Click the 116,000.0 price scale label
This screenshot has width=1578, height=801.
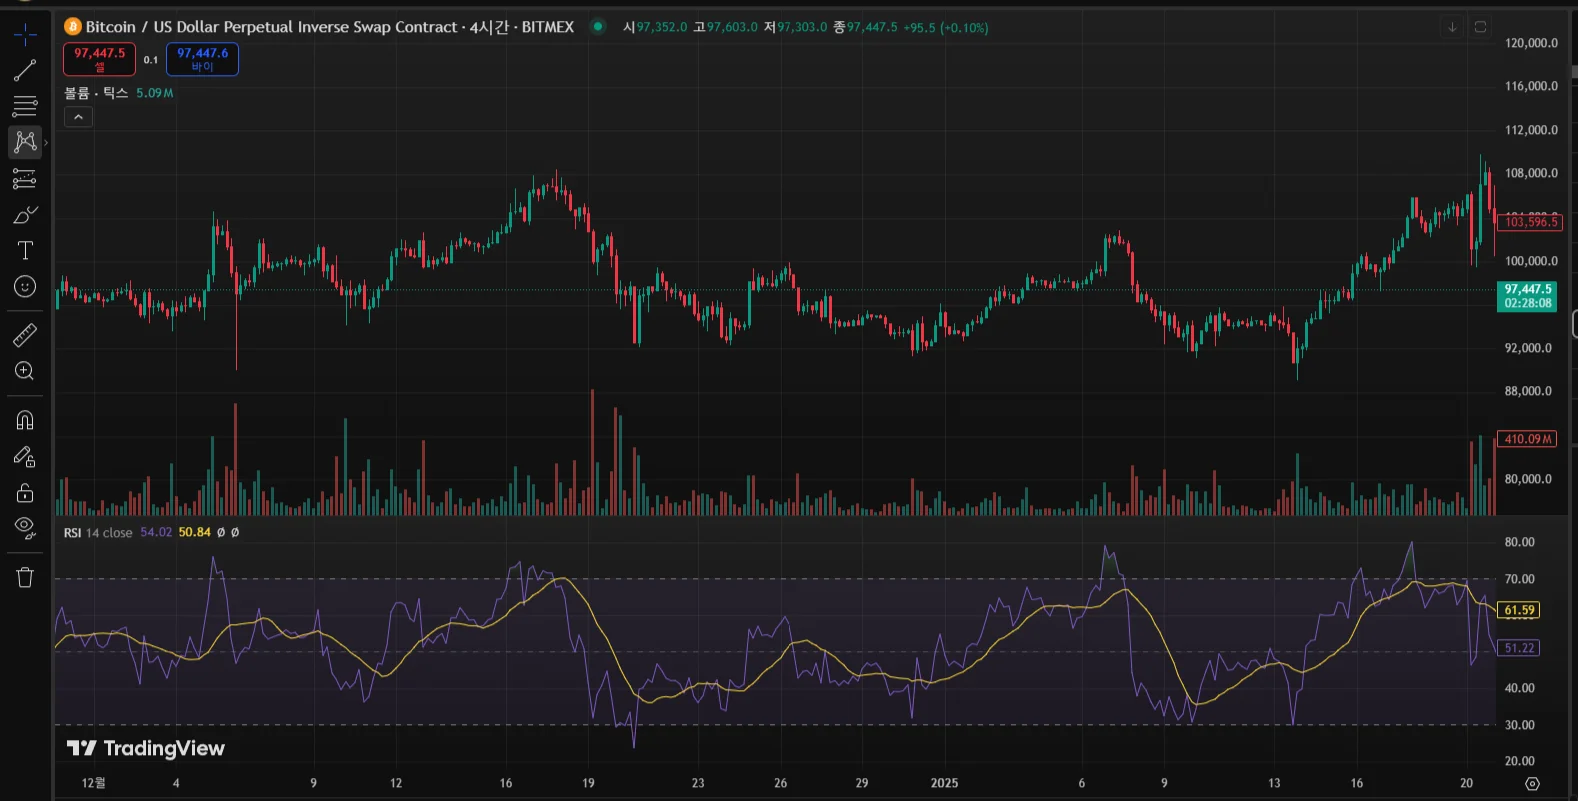coord(1531,86)
